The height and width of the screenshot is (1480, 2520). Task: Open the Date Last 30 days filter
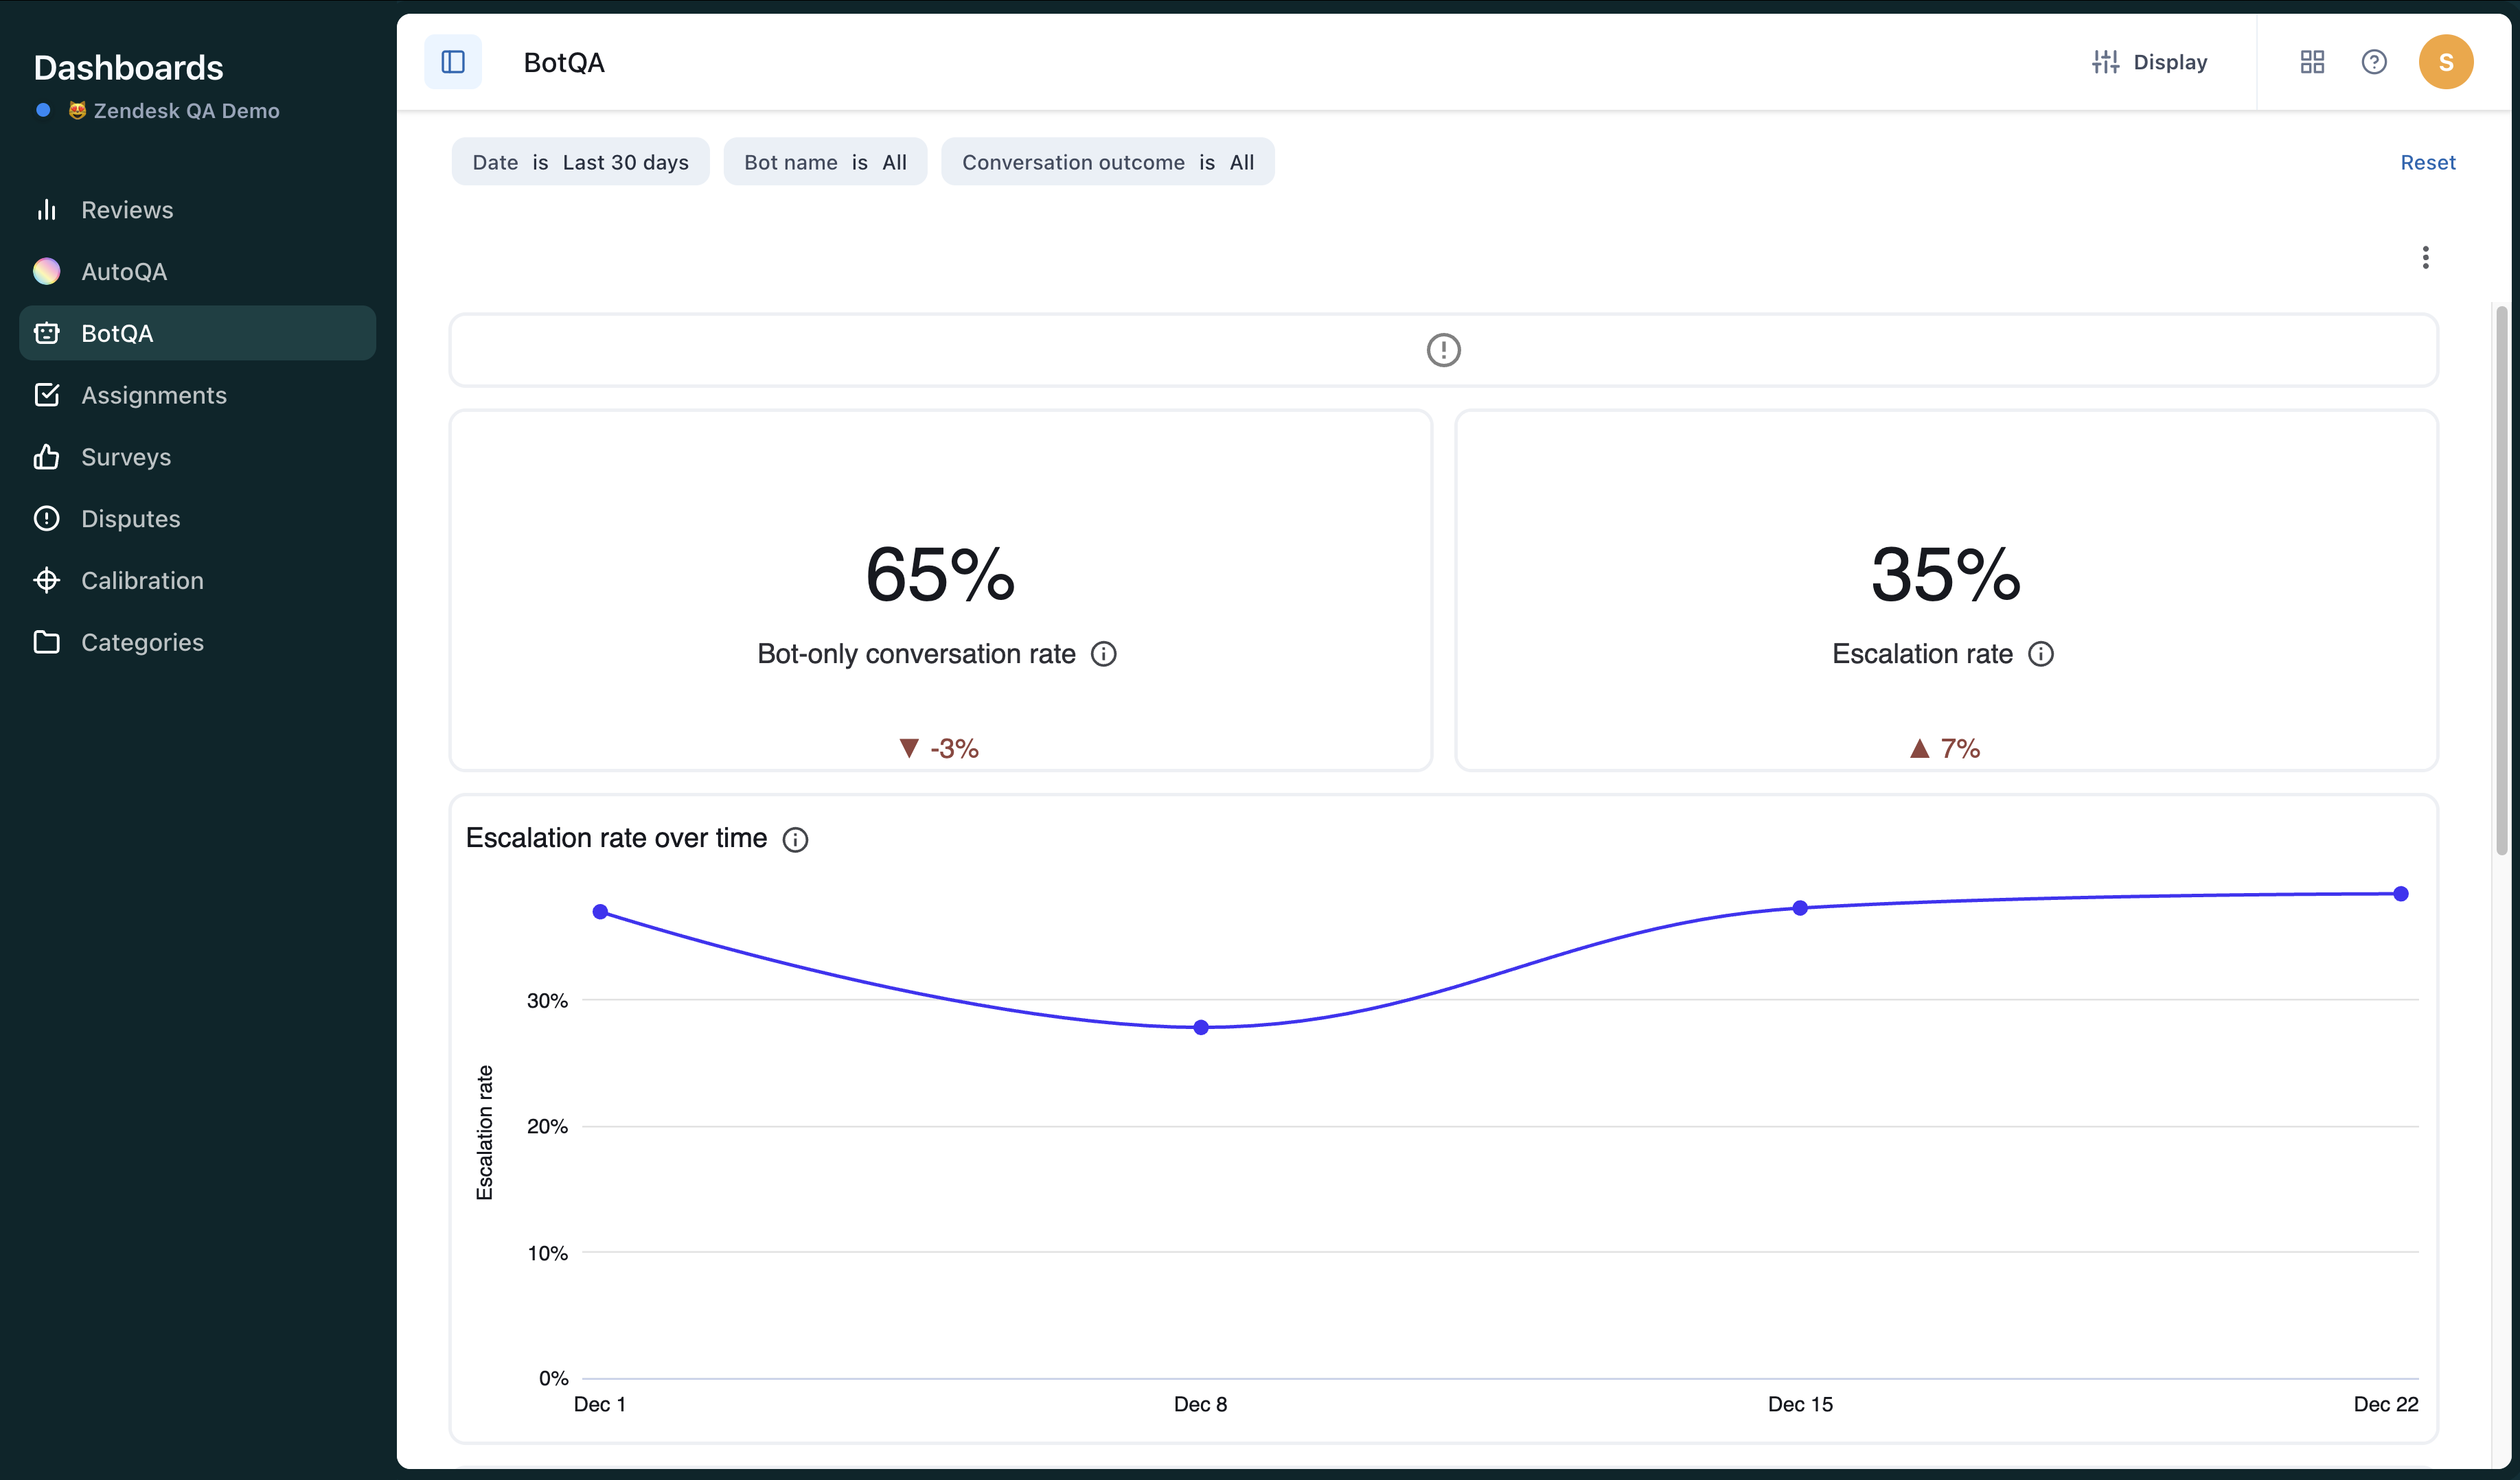coord(580,162)
